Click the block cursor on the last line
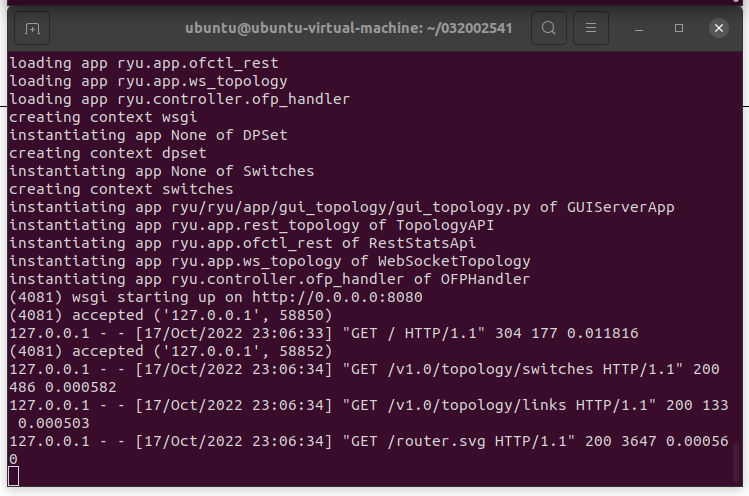Viewport: 749px width, 496px height. coord(14,475)
